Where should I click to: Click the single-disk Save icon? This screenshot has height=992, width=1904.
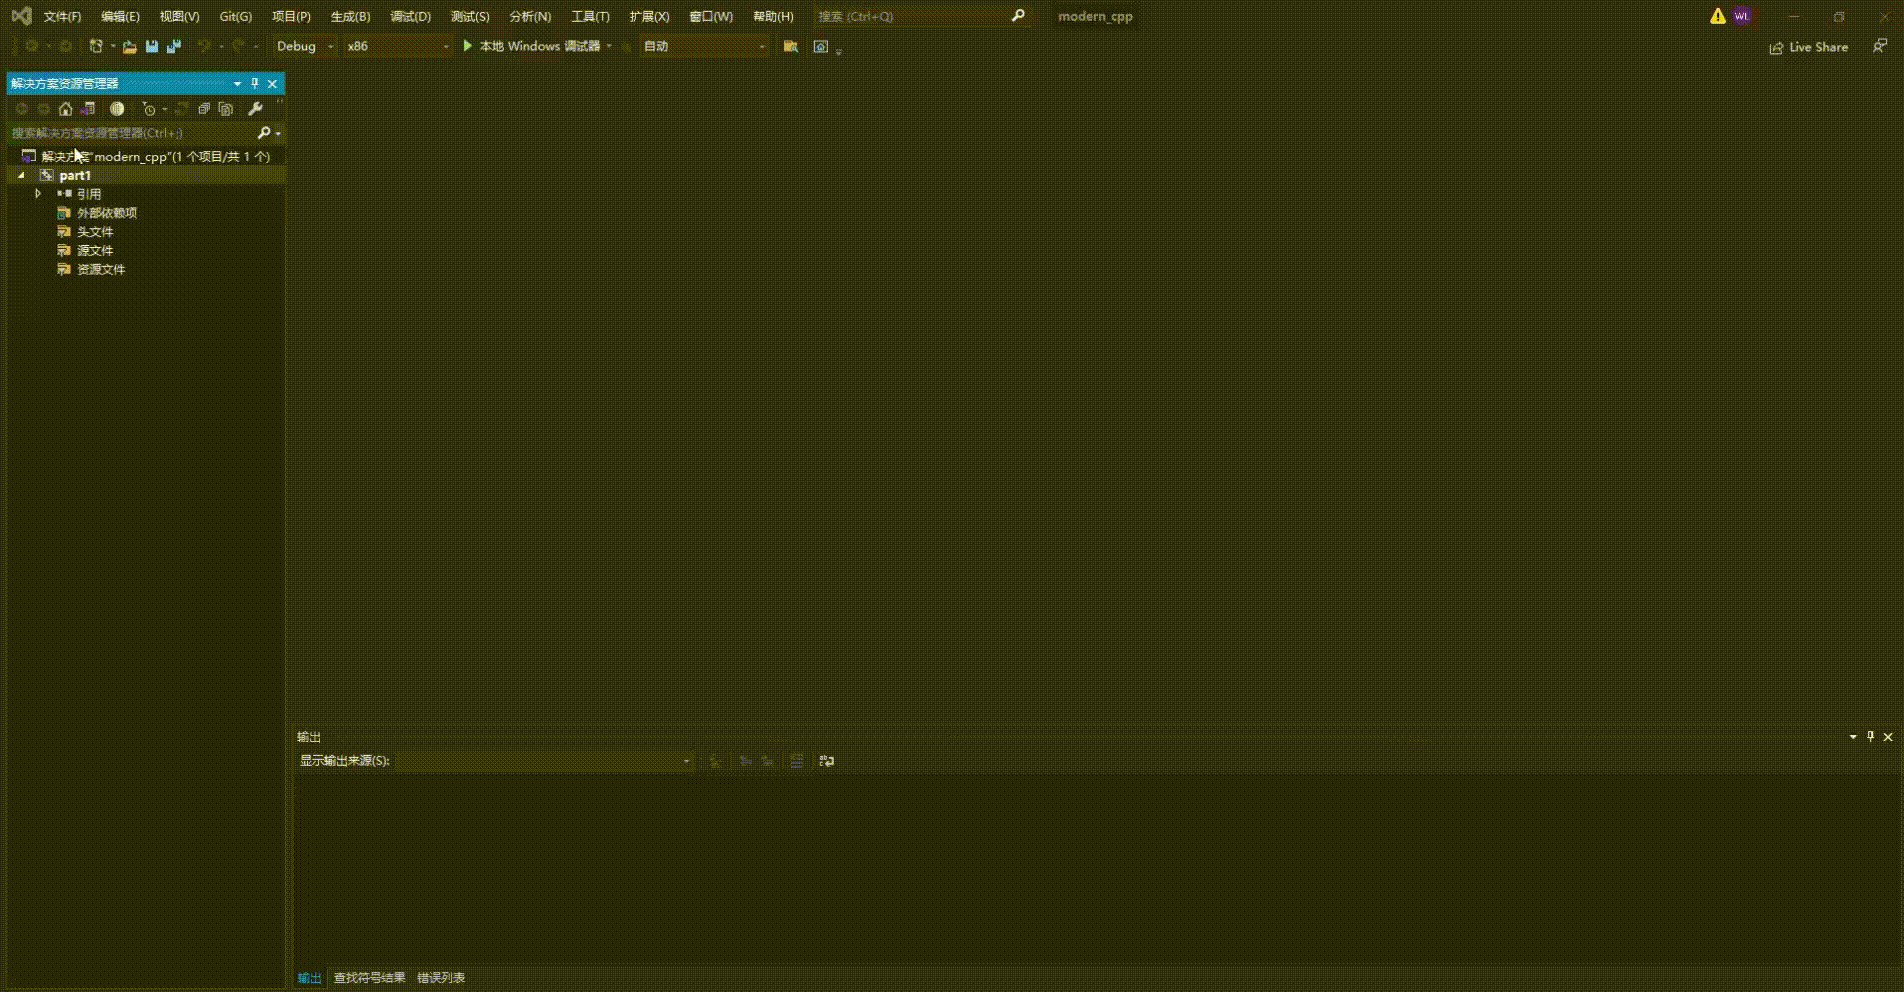coord(152,46)
